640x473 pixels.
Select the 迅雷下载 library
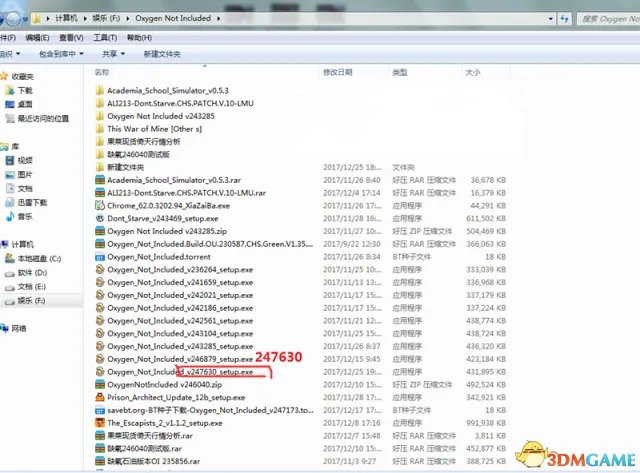[32, 202]
